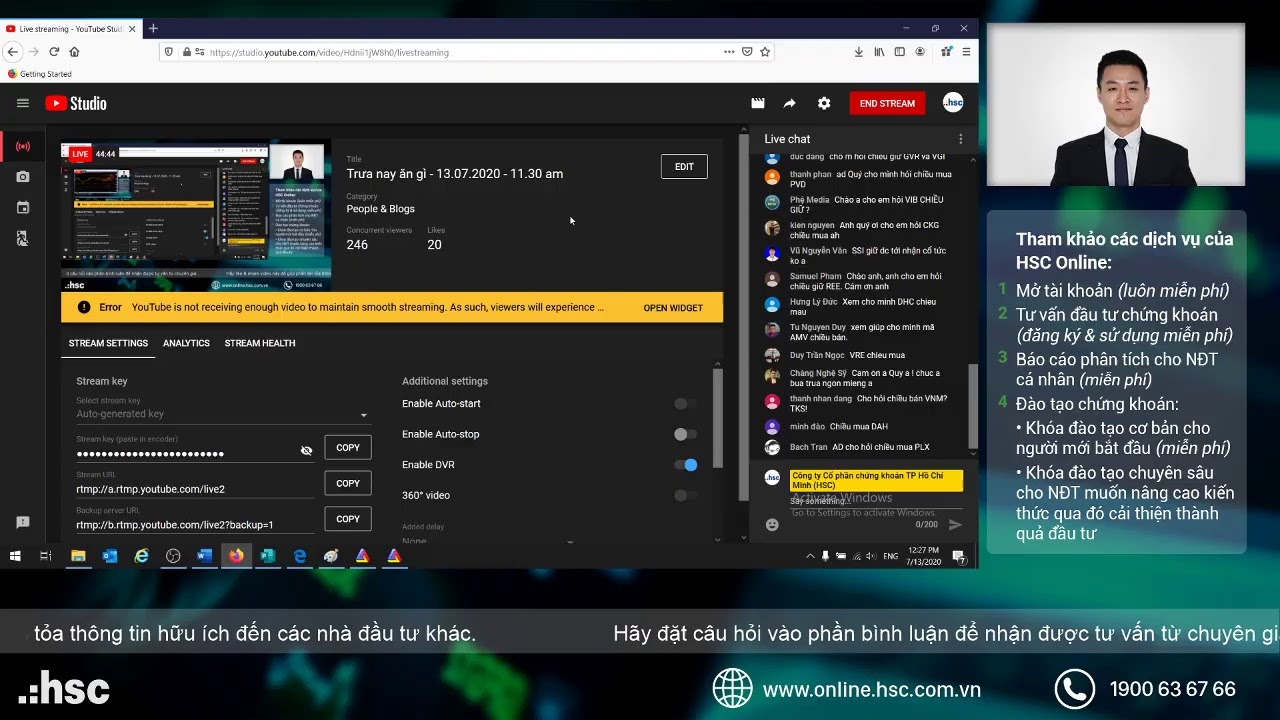This screenshot has height=720, width=1280.
Task: Open File Explorer from taskbar
Action: pos(78,556)
